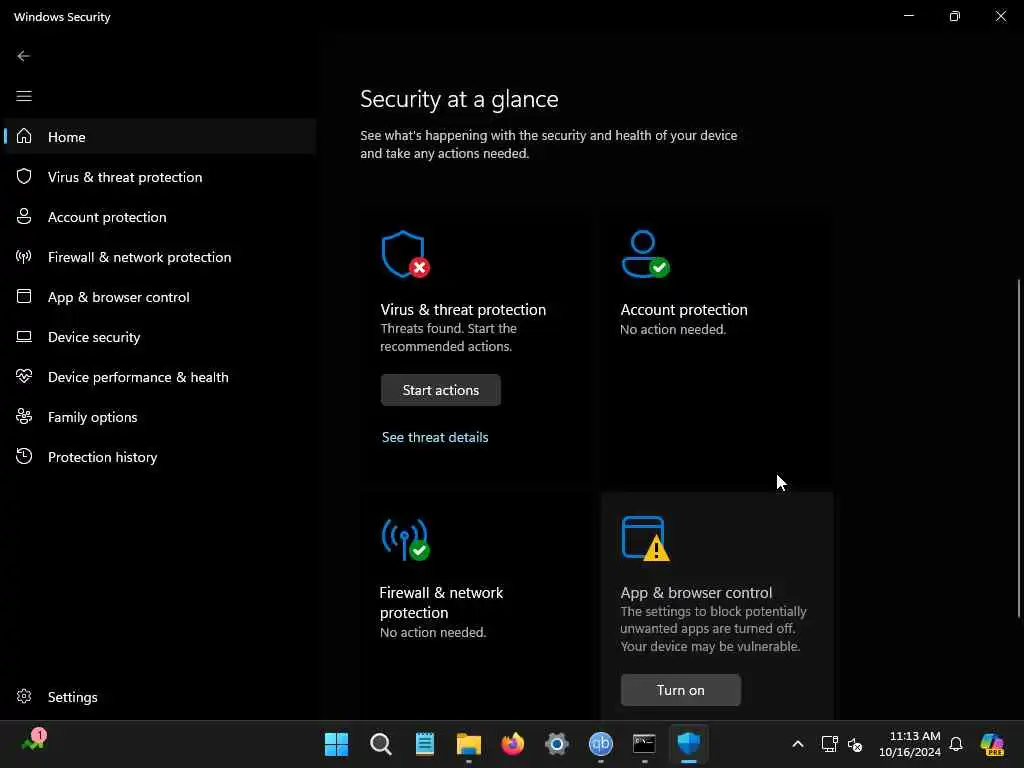
Task: Open the hamburger navigation menu
Action: pyautogui.click(x=24, y=96)
